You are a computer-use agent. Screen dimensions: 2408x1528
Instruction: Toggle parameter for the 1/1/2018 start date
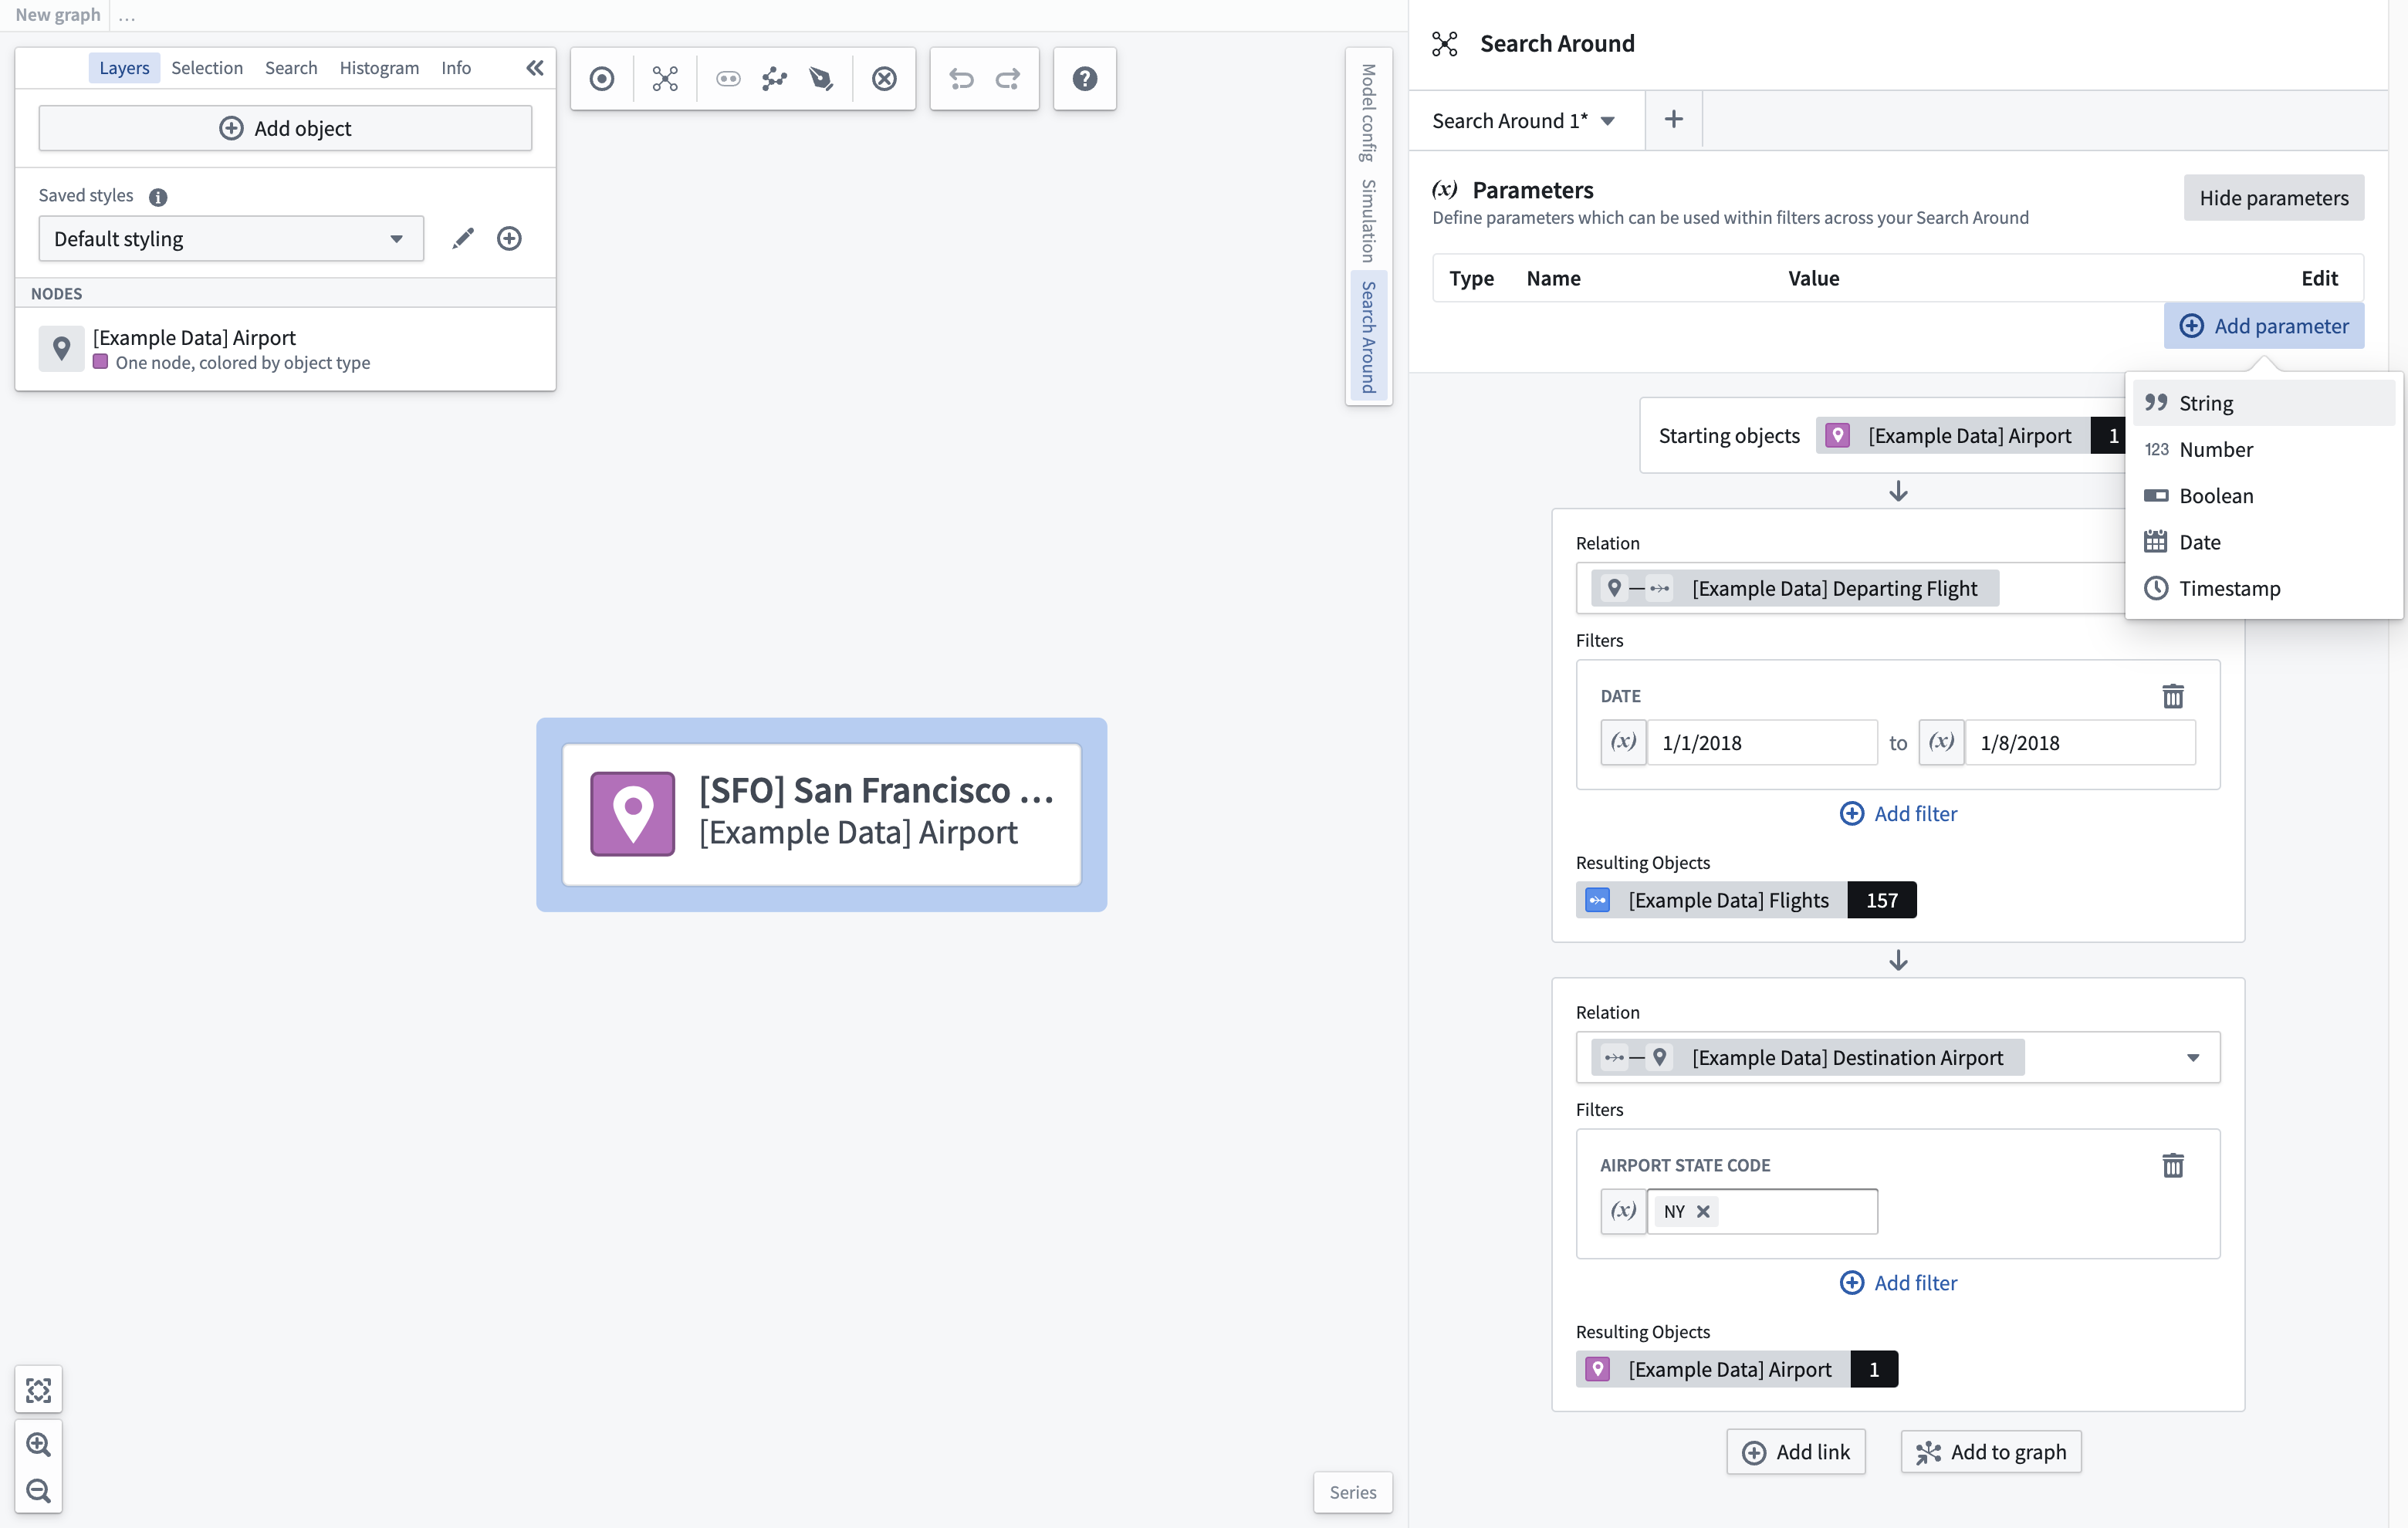1623,742
